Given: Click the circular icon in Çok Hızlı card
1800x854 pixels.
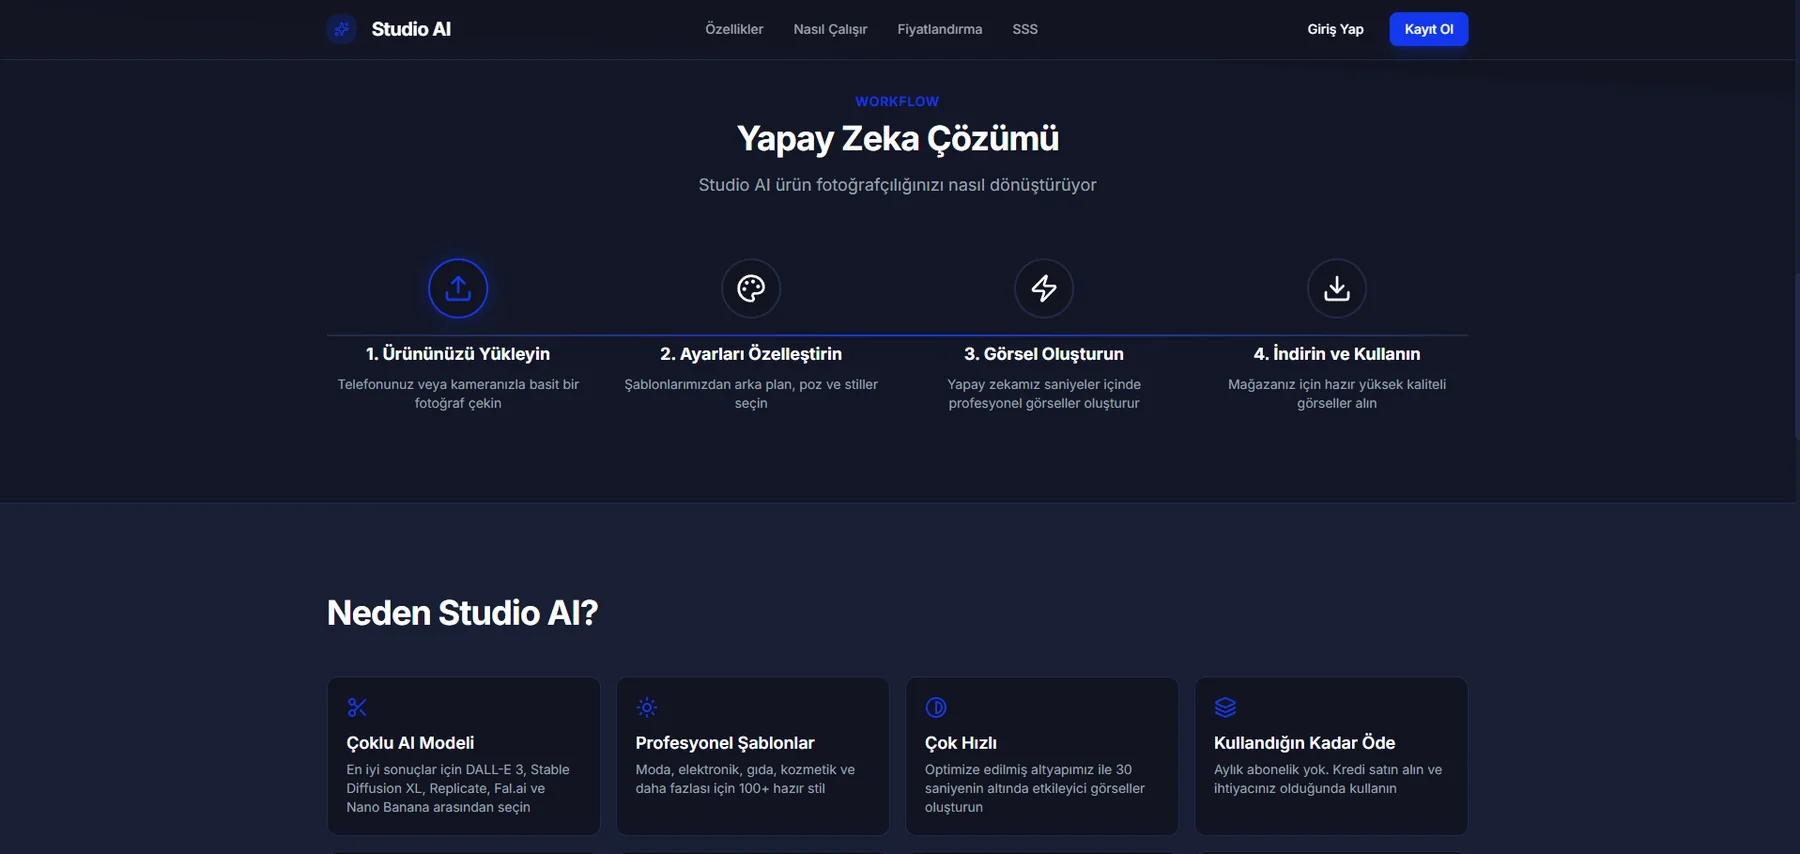Looking at the screenshot, I should pos(936,707).
